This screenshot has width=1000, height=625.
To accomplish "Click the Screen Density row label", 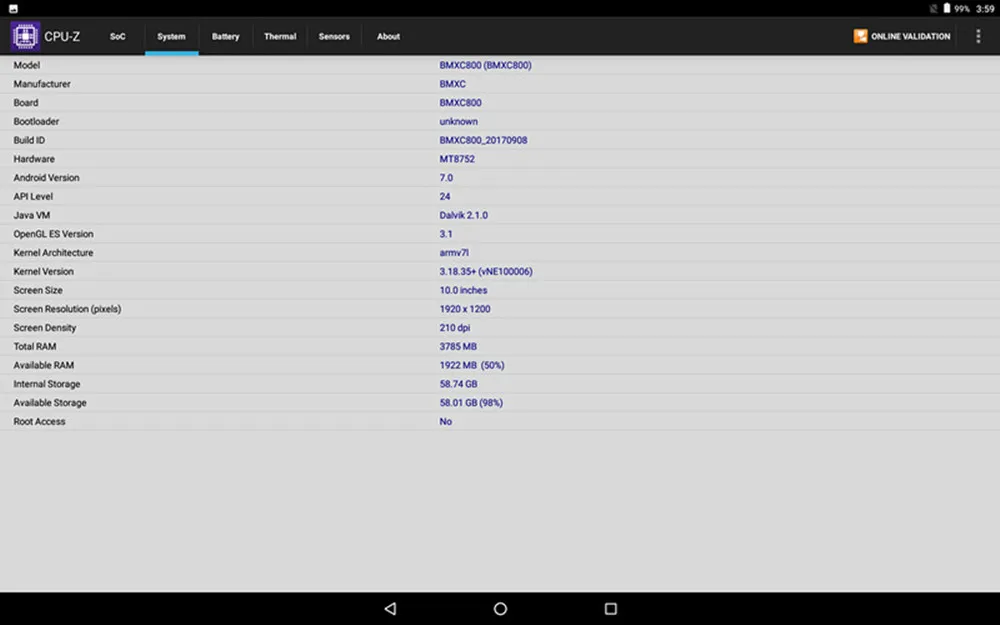I will click(x=45, y=328).
